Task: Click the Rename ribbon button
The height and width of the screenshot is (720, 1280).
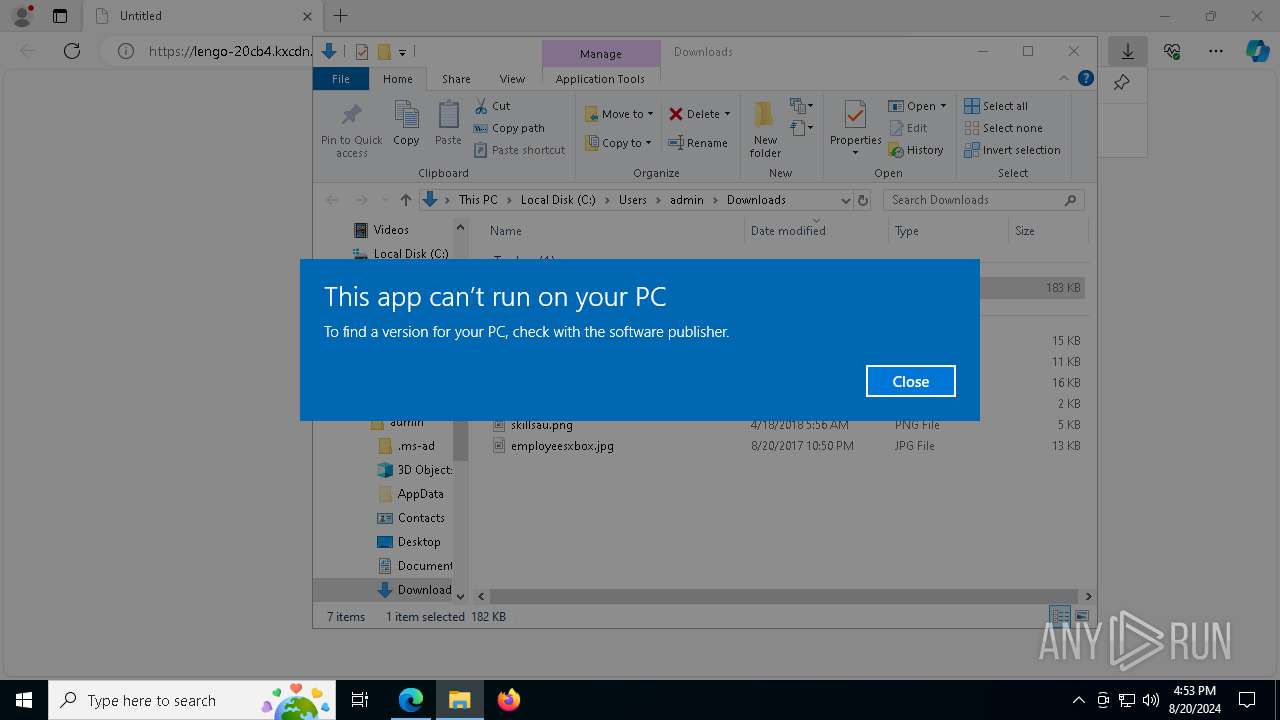Action: click(x=698, y=143)
